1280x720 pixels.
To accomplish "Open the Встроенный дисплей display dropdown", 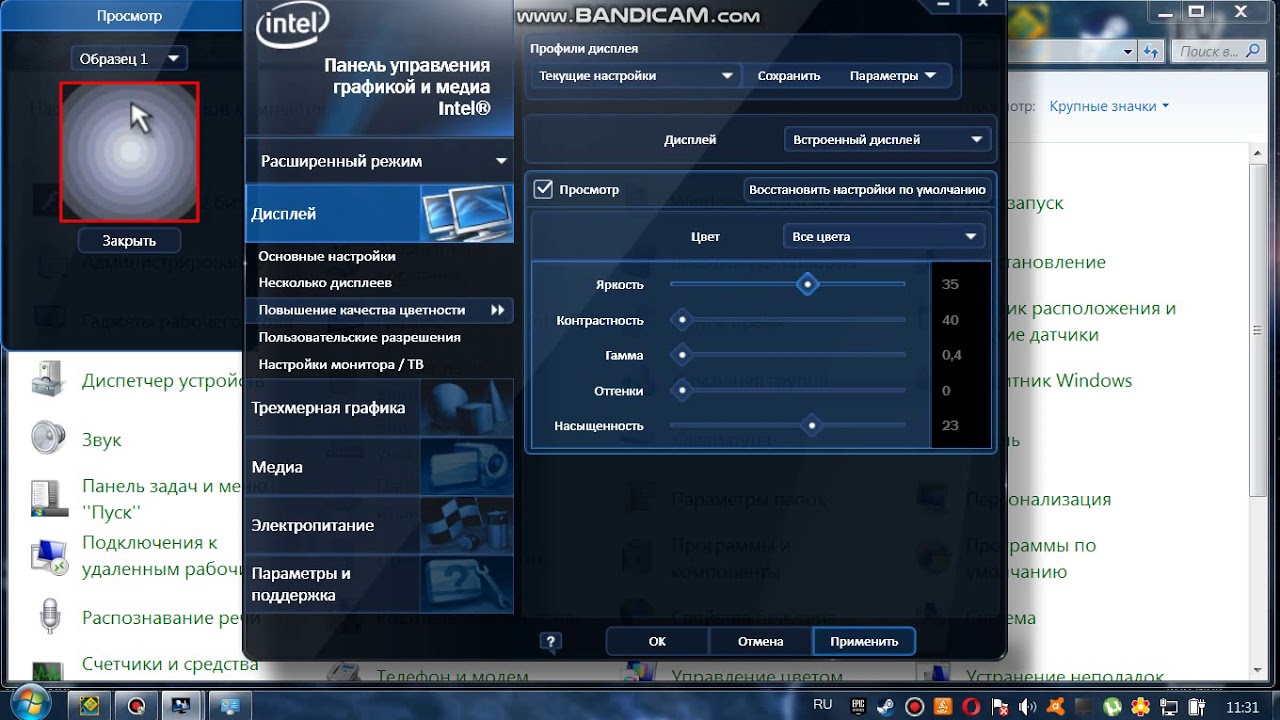I will pos(886,140).
